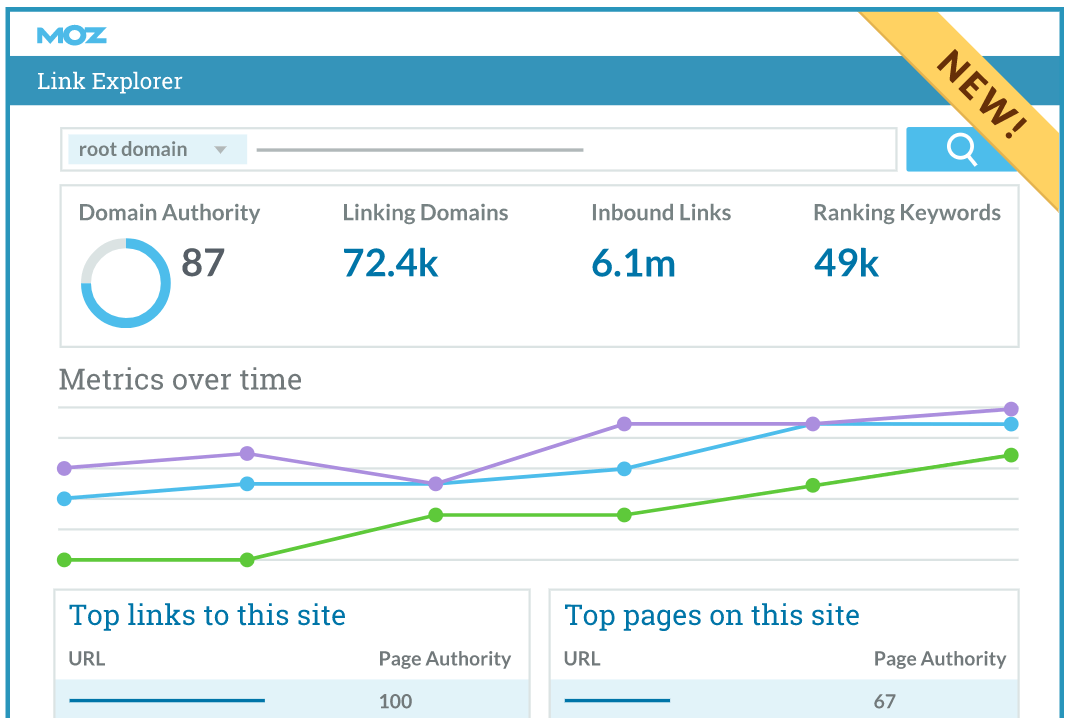Click the top link row with authority 100
The width and height of the screenshot is (1071, 718).
click(290, 700)
